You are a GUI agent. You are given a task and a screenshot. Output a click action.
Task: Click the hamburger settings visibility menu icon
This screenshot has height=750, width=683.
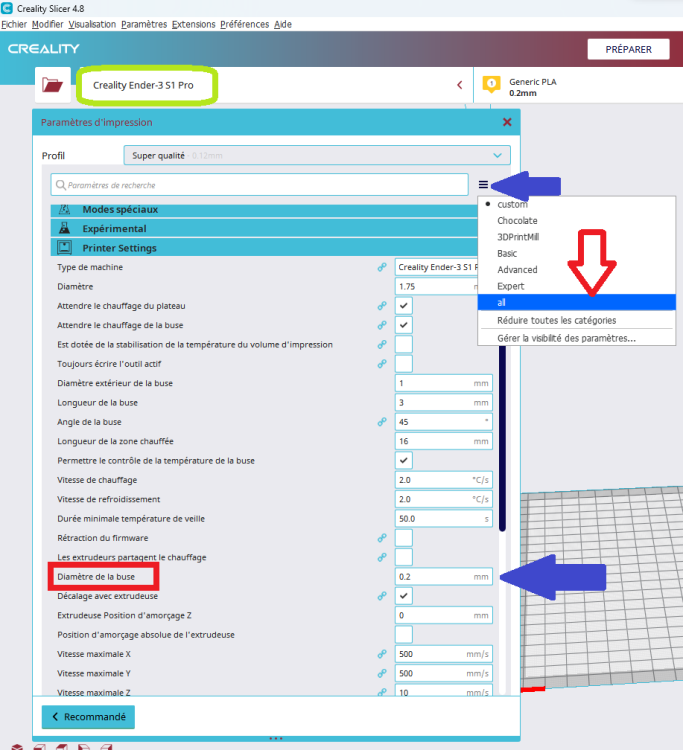[x=483, y=185]
